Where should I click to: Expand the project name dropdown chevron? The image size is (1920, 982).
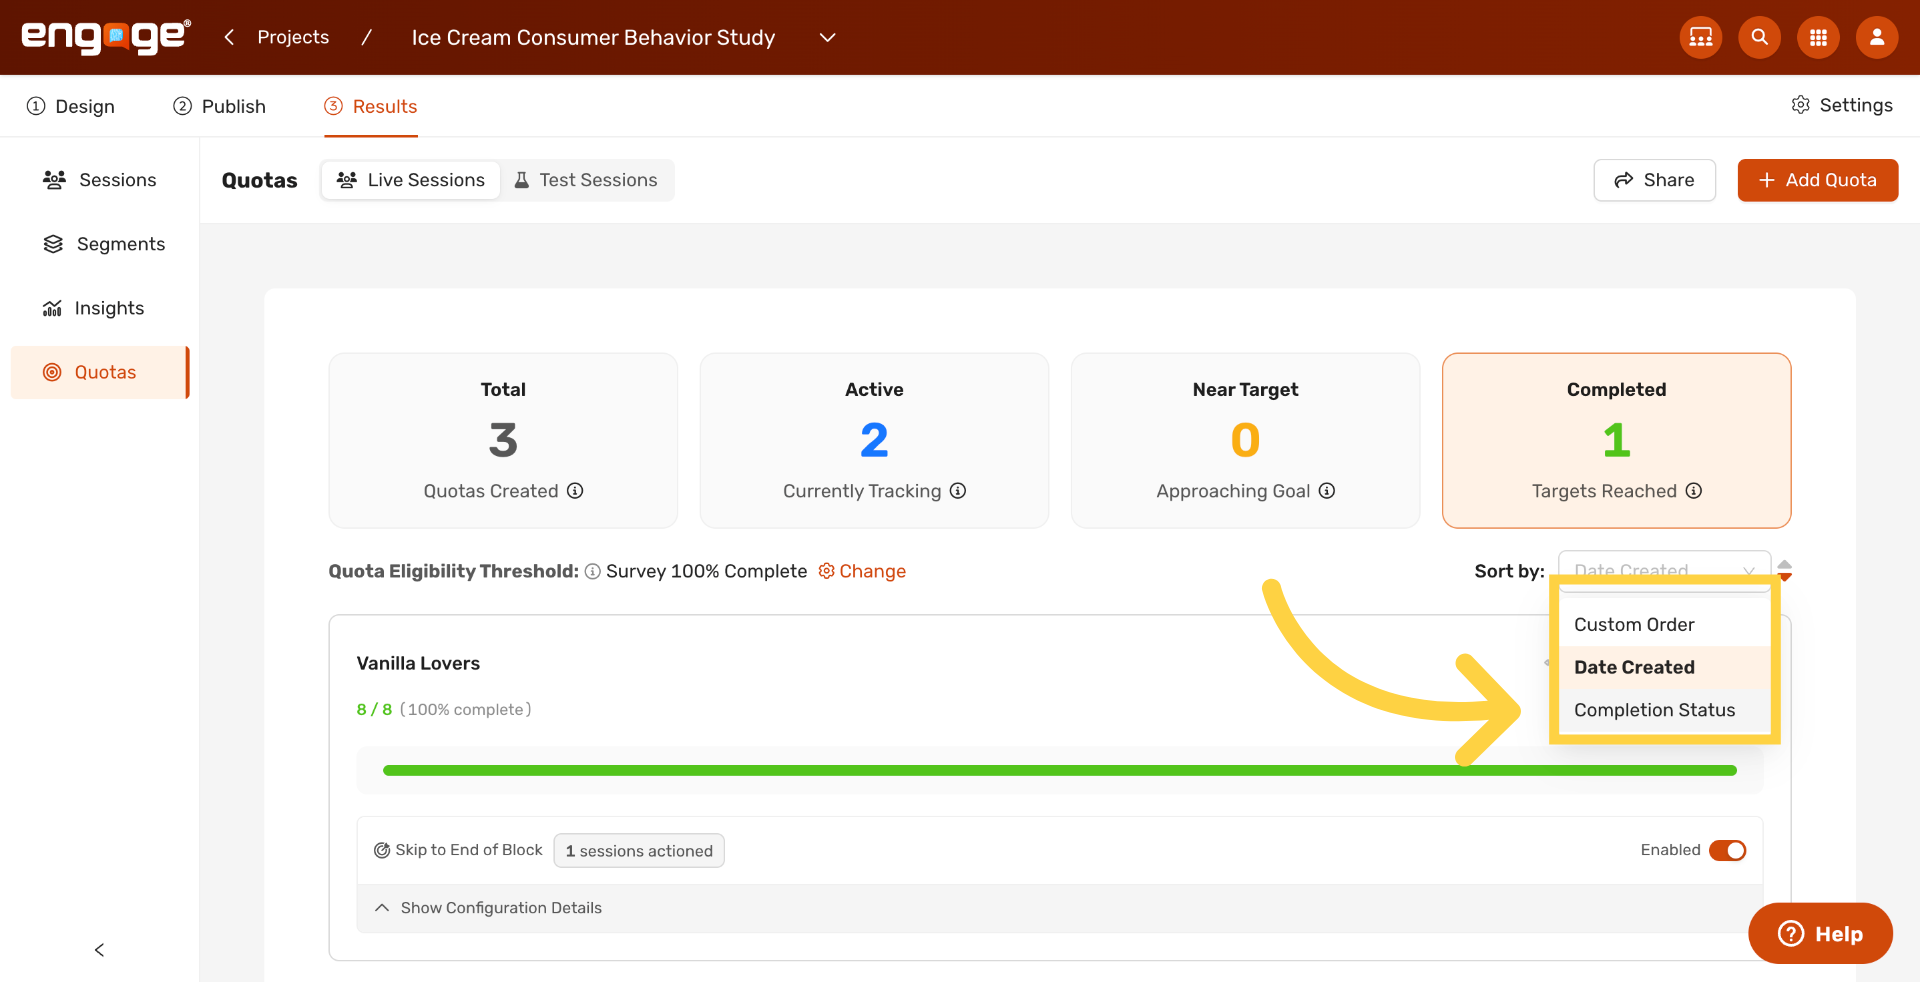point(827,37)
